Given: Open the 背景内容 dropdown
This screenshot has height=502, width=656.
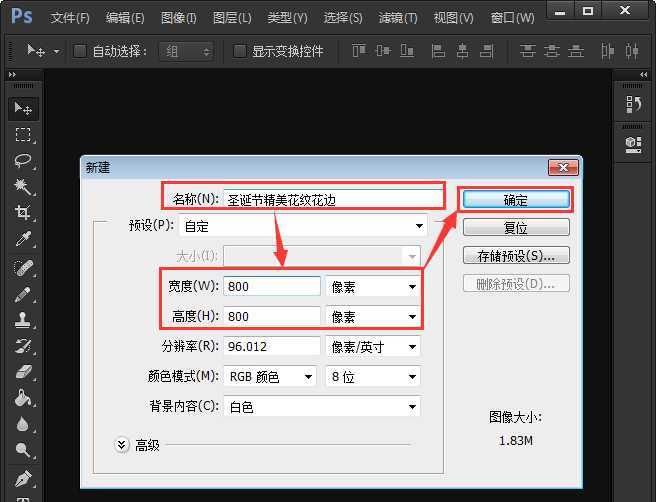Looking at the screenshot, I should click(320, 407).
